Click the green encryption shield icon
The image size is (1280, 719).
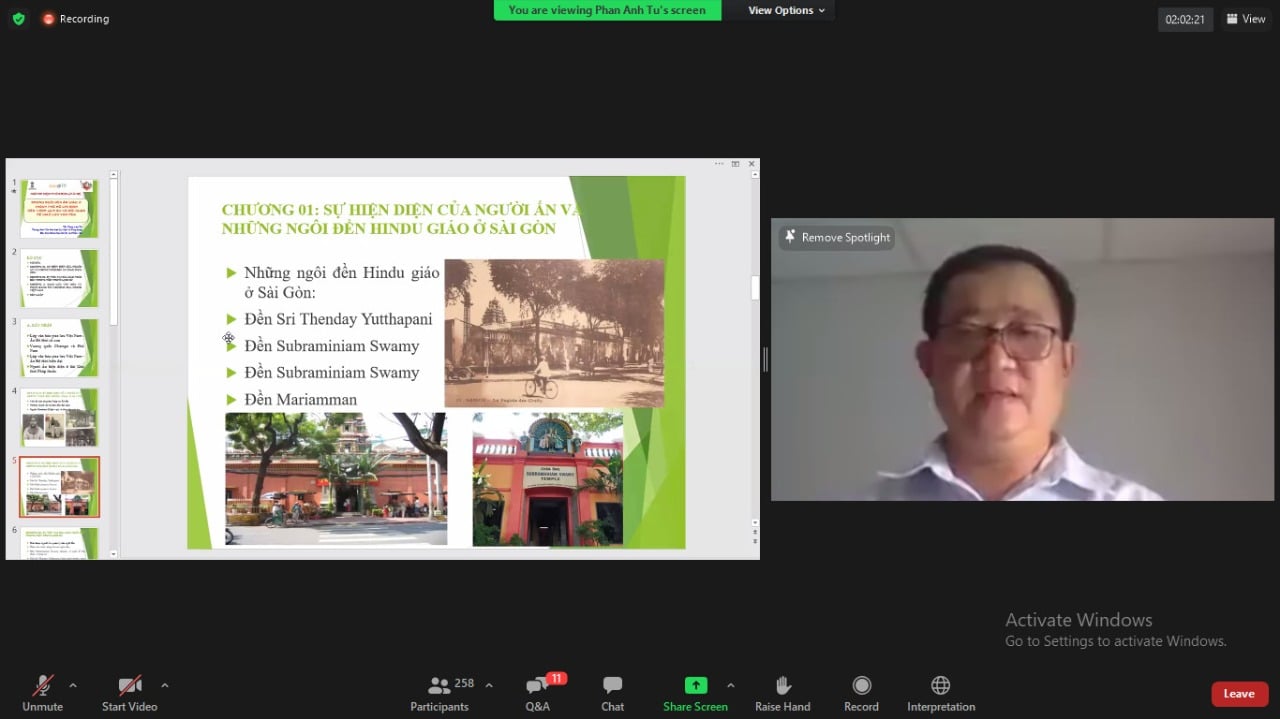18,19
